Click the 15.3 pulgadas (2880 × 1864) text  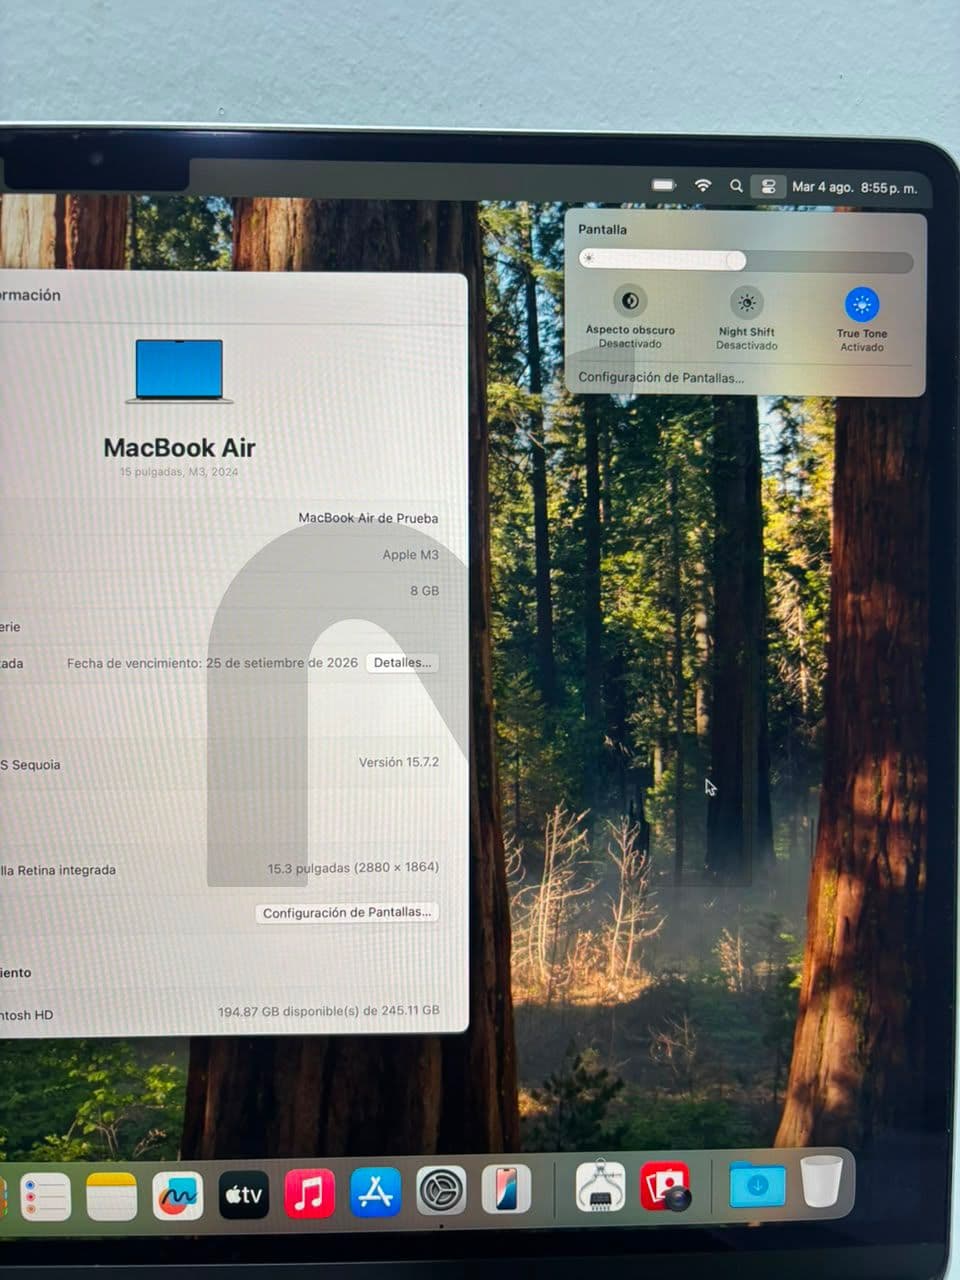pos(353,868)
